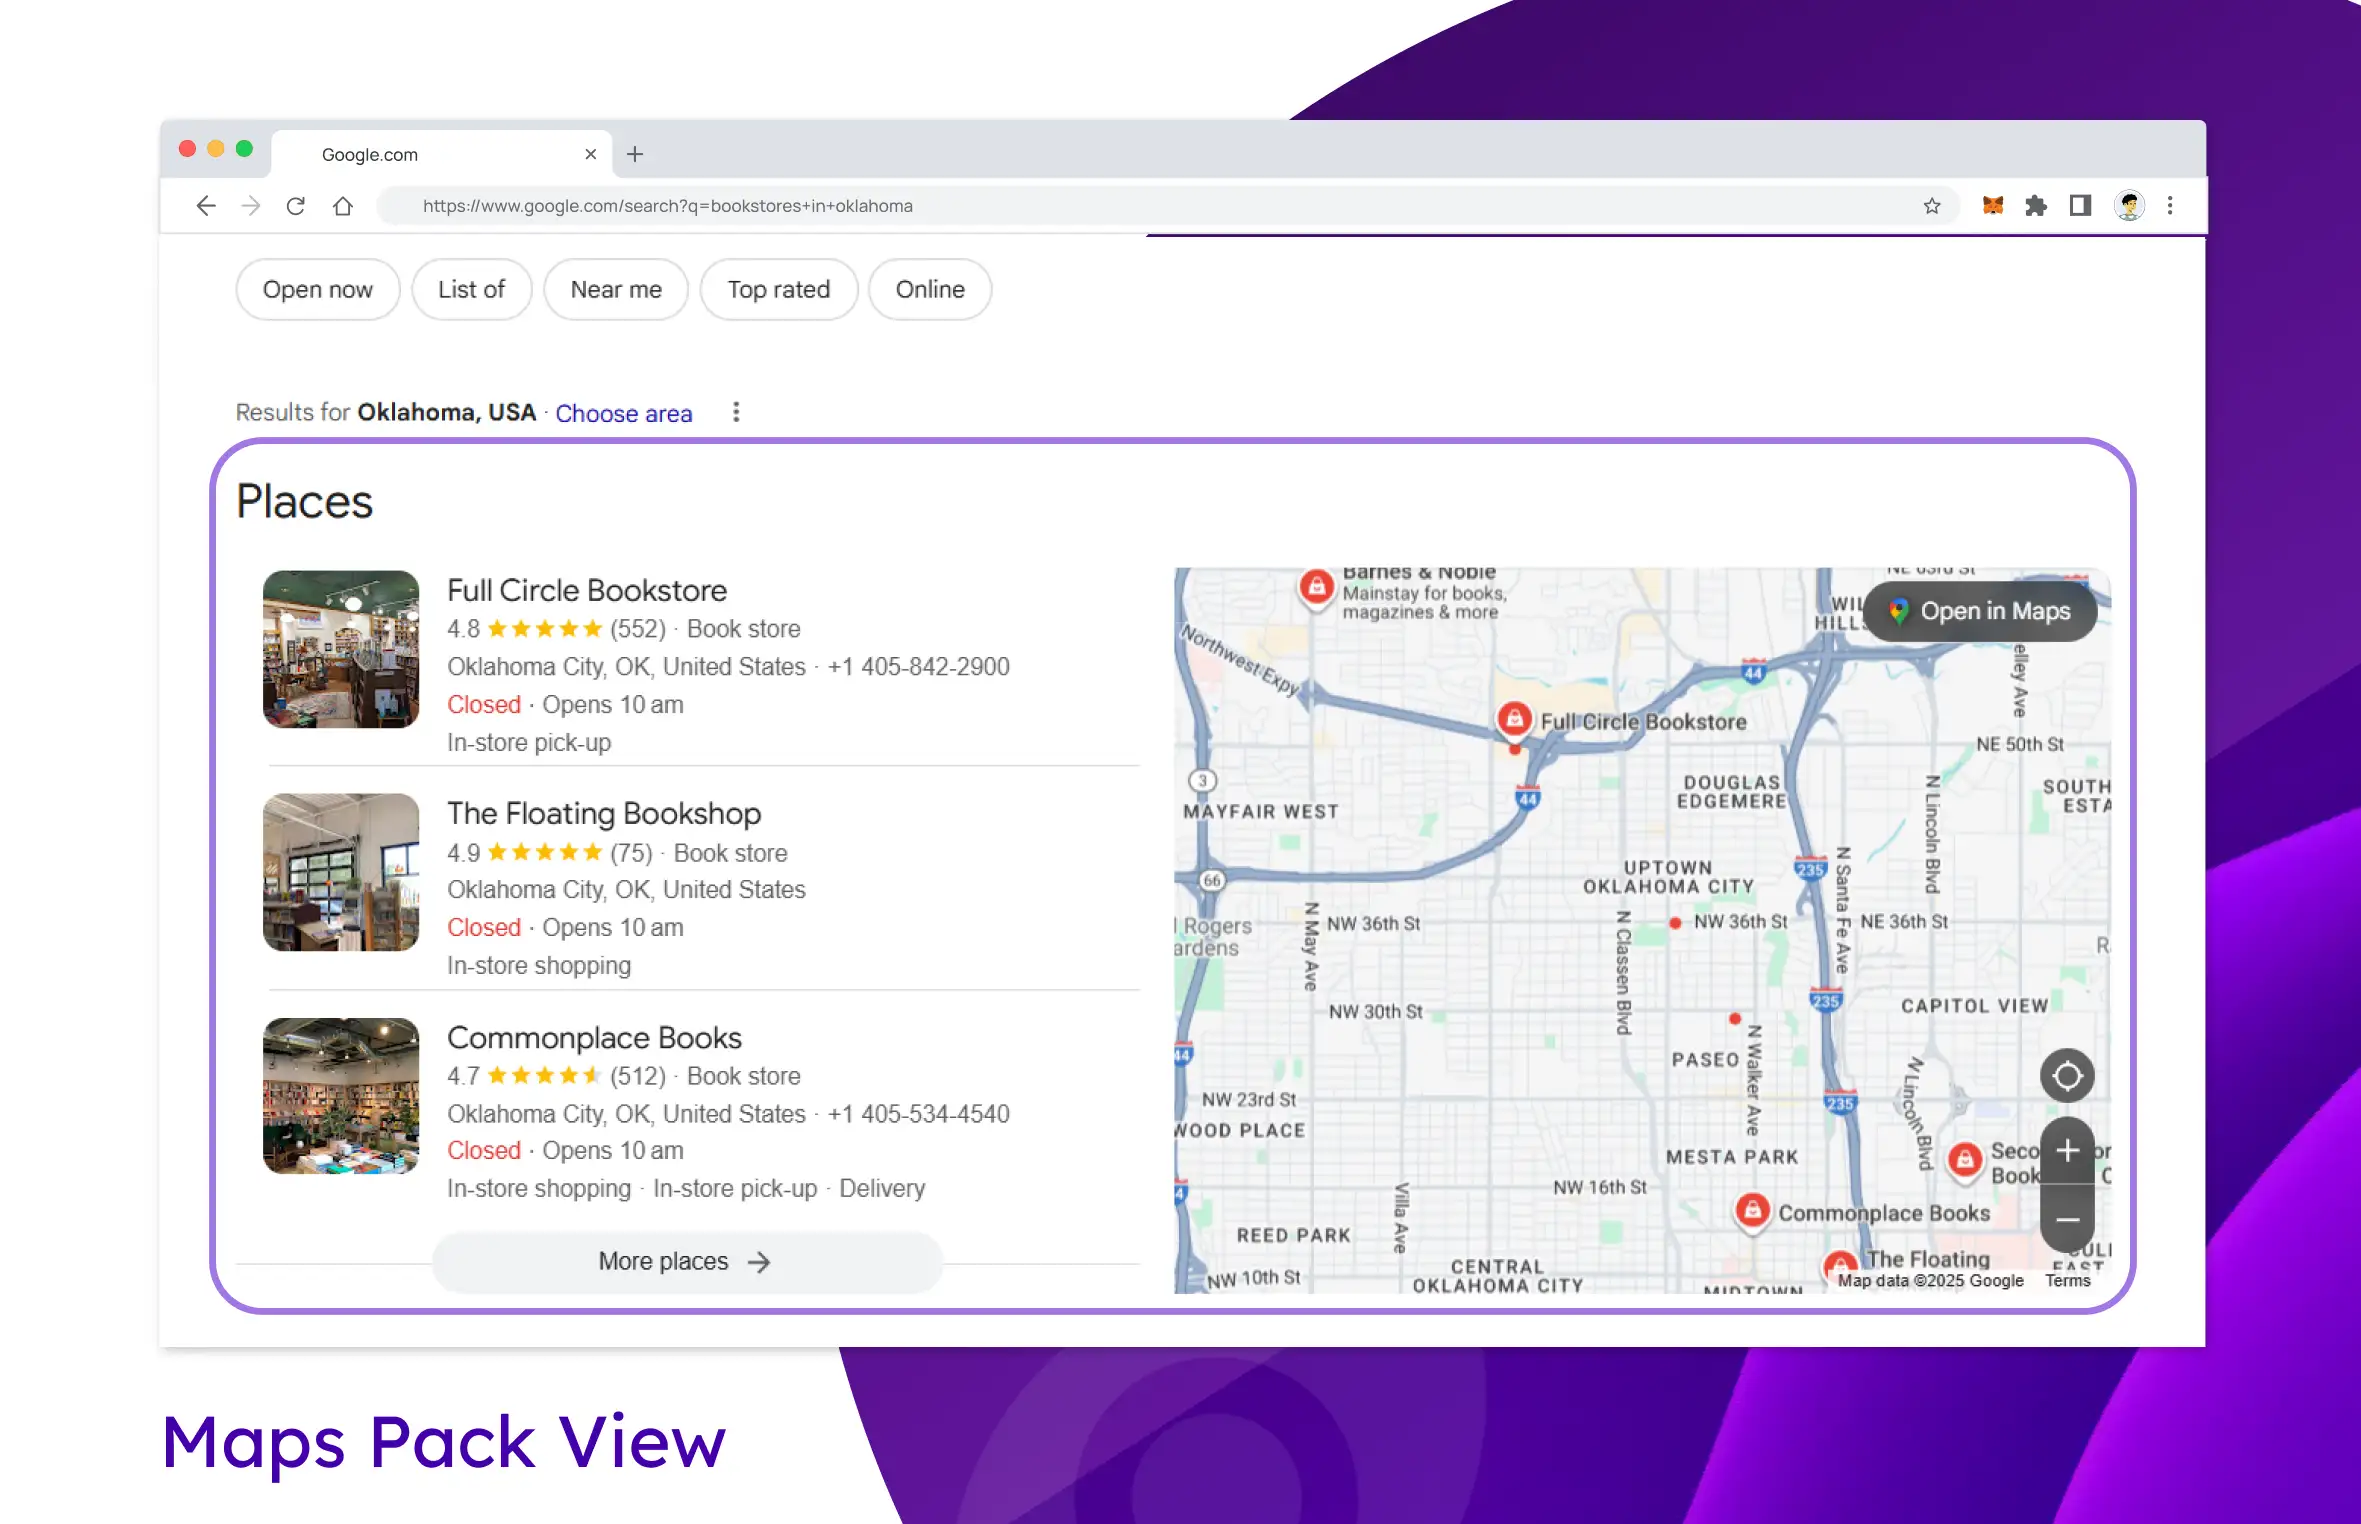Viewport: 2361px width, 1524px height.
Task: Apply the Open now filter chip
Action: click(x=318, y=290)
